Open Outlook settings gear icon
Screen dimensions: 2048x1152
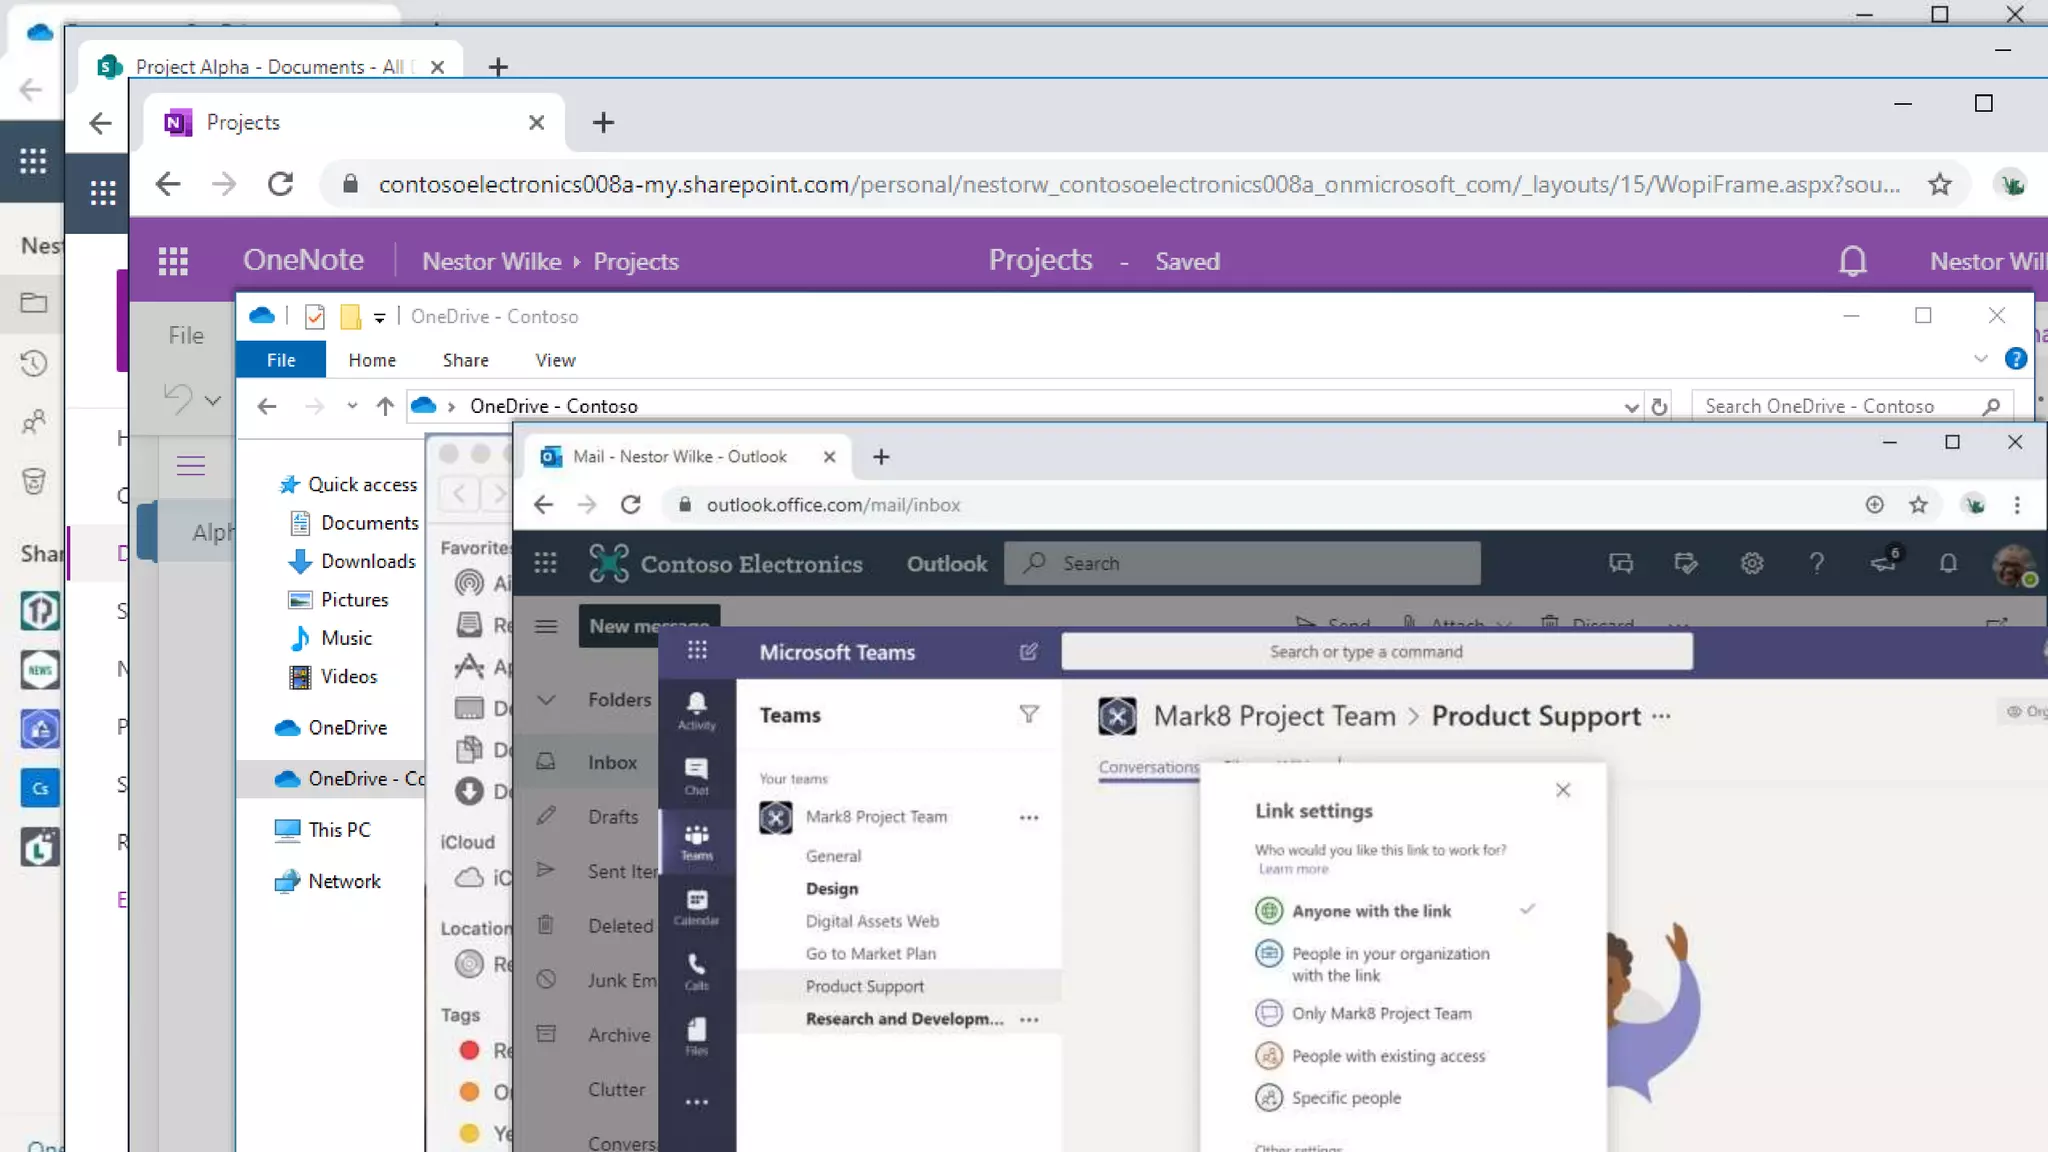point(1751,563)
